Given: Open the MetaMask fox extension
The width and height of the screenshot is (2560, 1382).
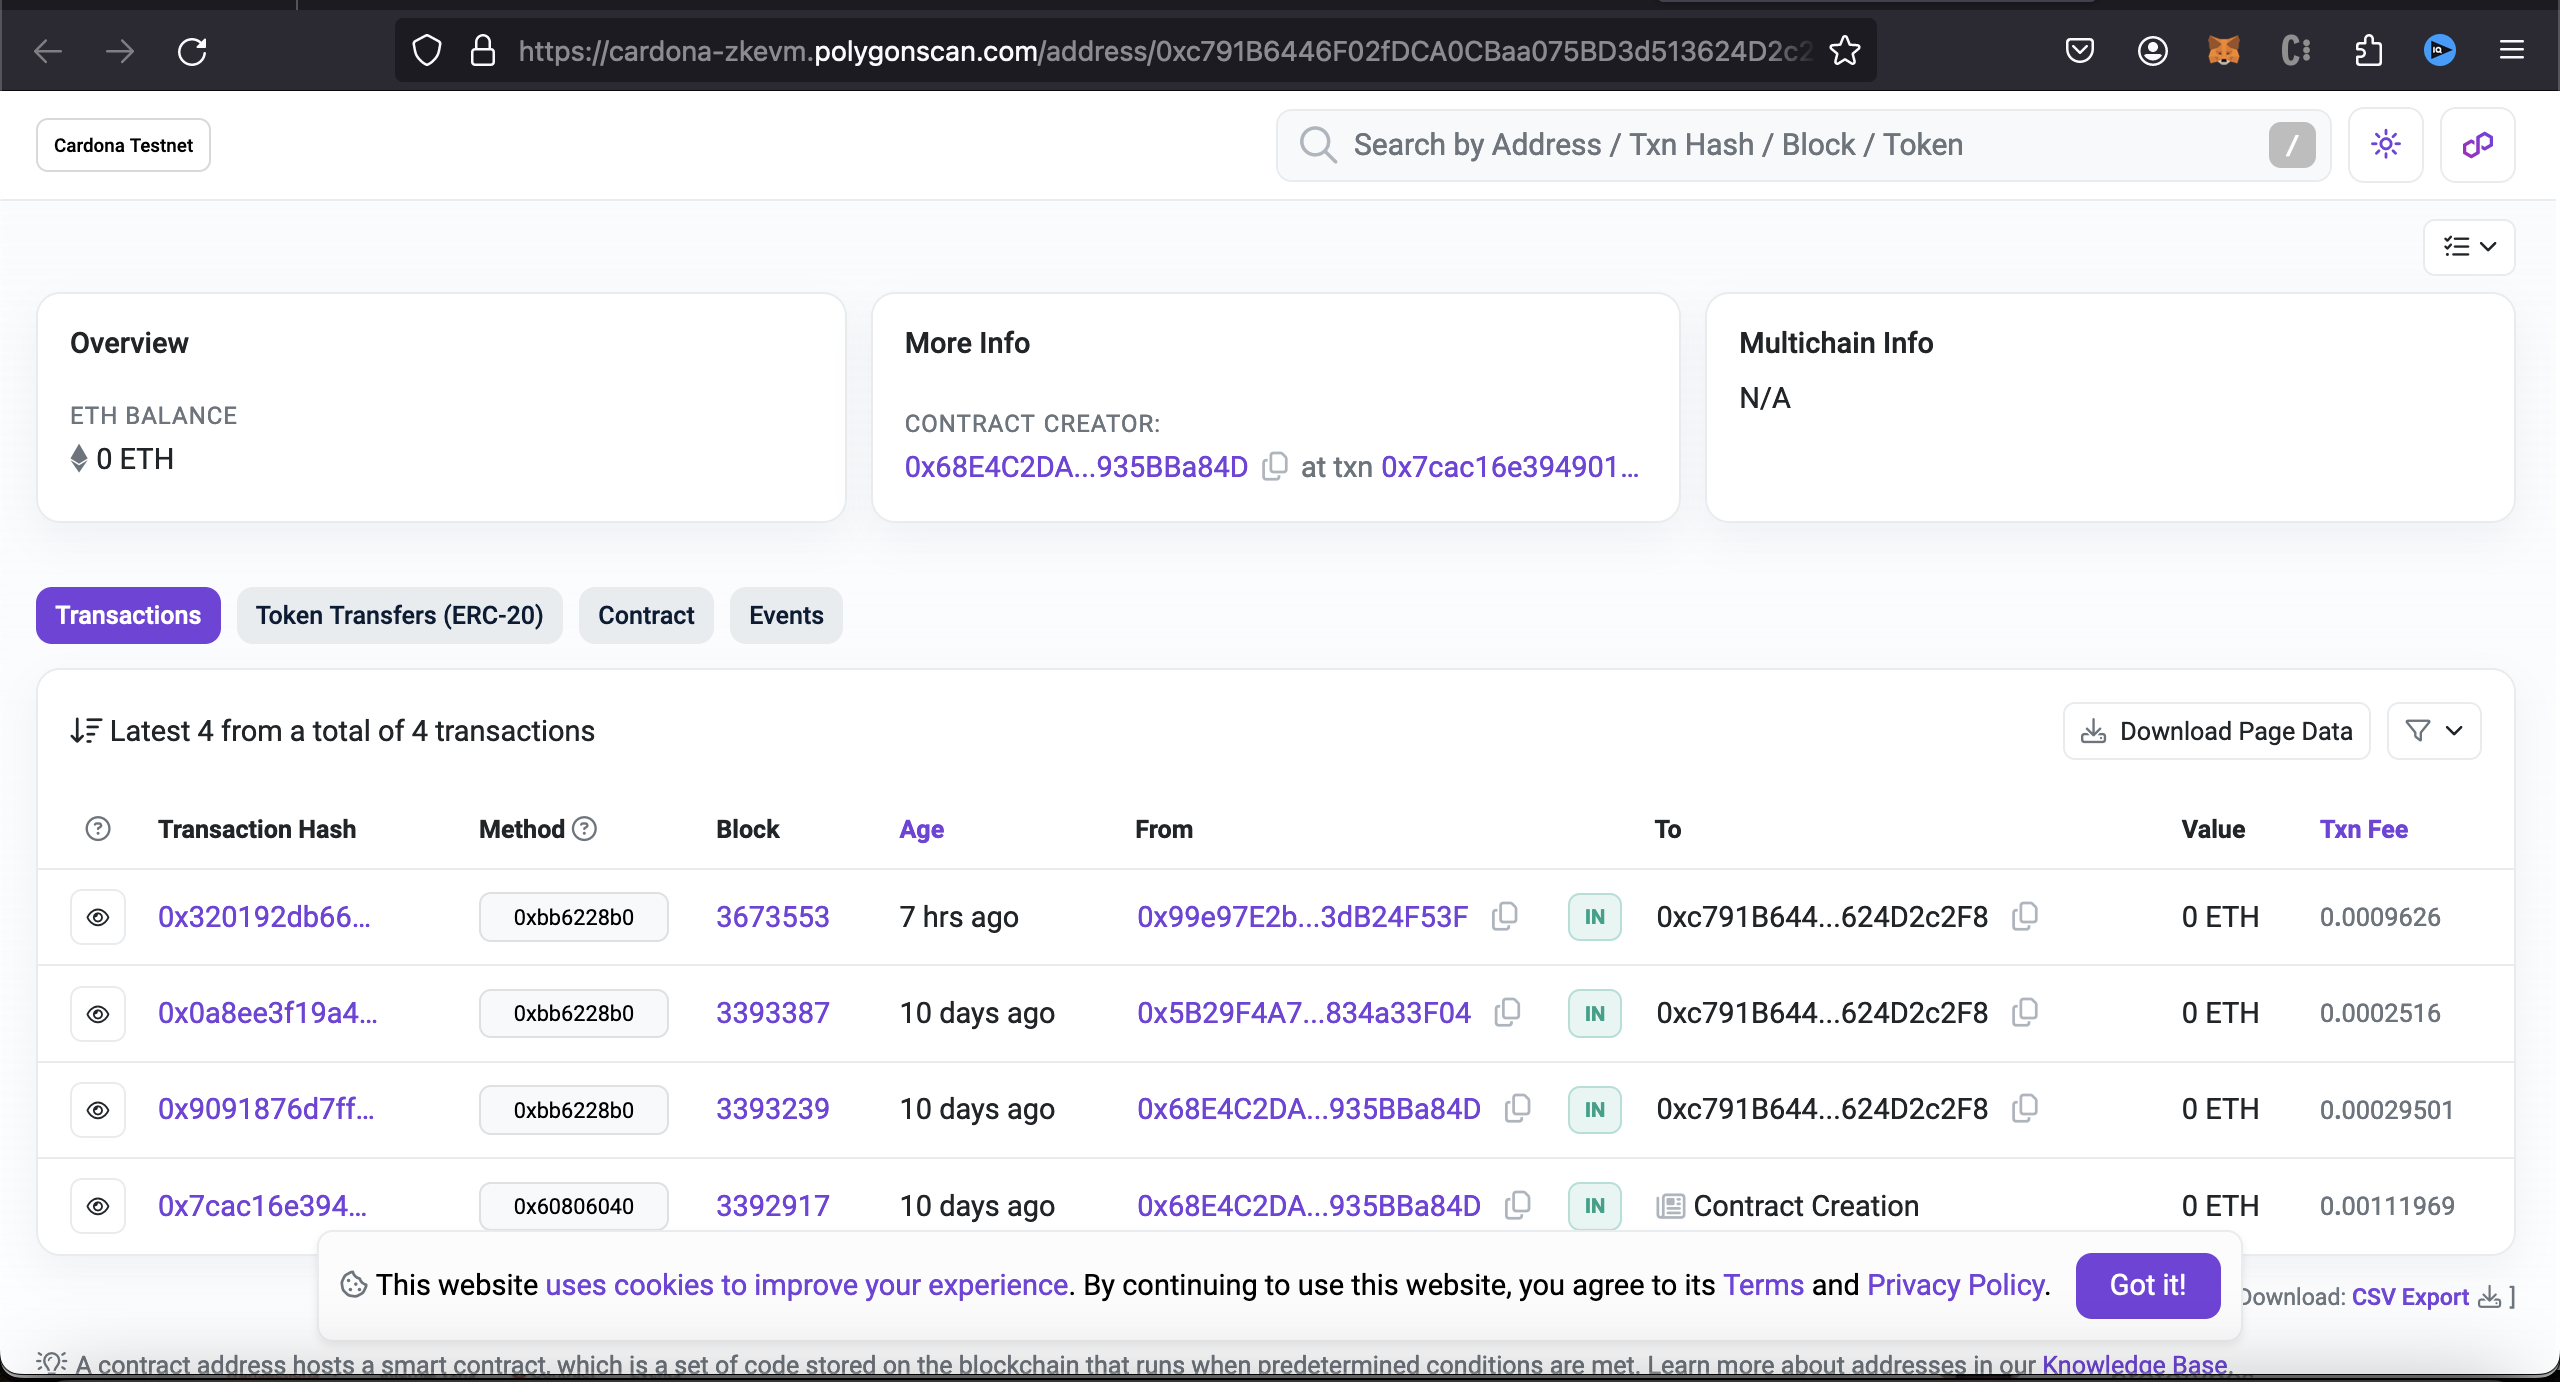Looking at the screenshot, I should [x=2223, y=50].
